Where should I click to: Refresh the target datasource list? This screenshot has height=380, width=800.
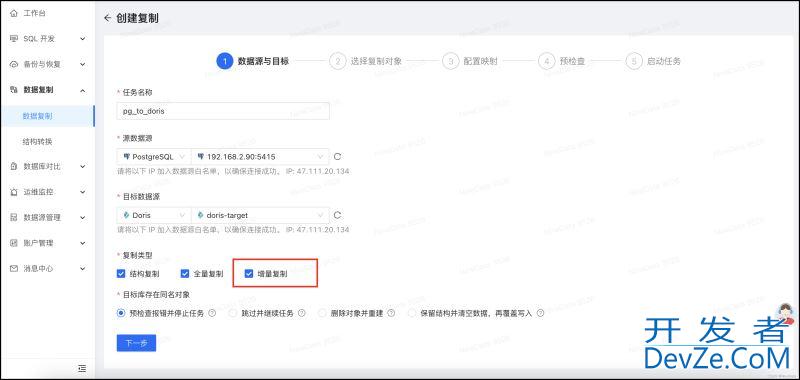coord(337,215)
